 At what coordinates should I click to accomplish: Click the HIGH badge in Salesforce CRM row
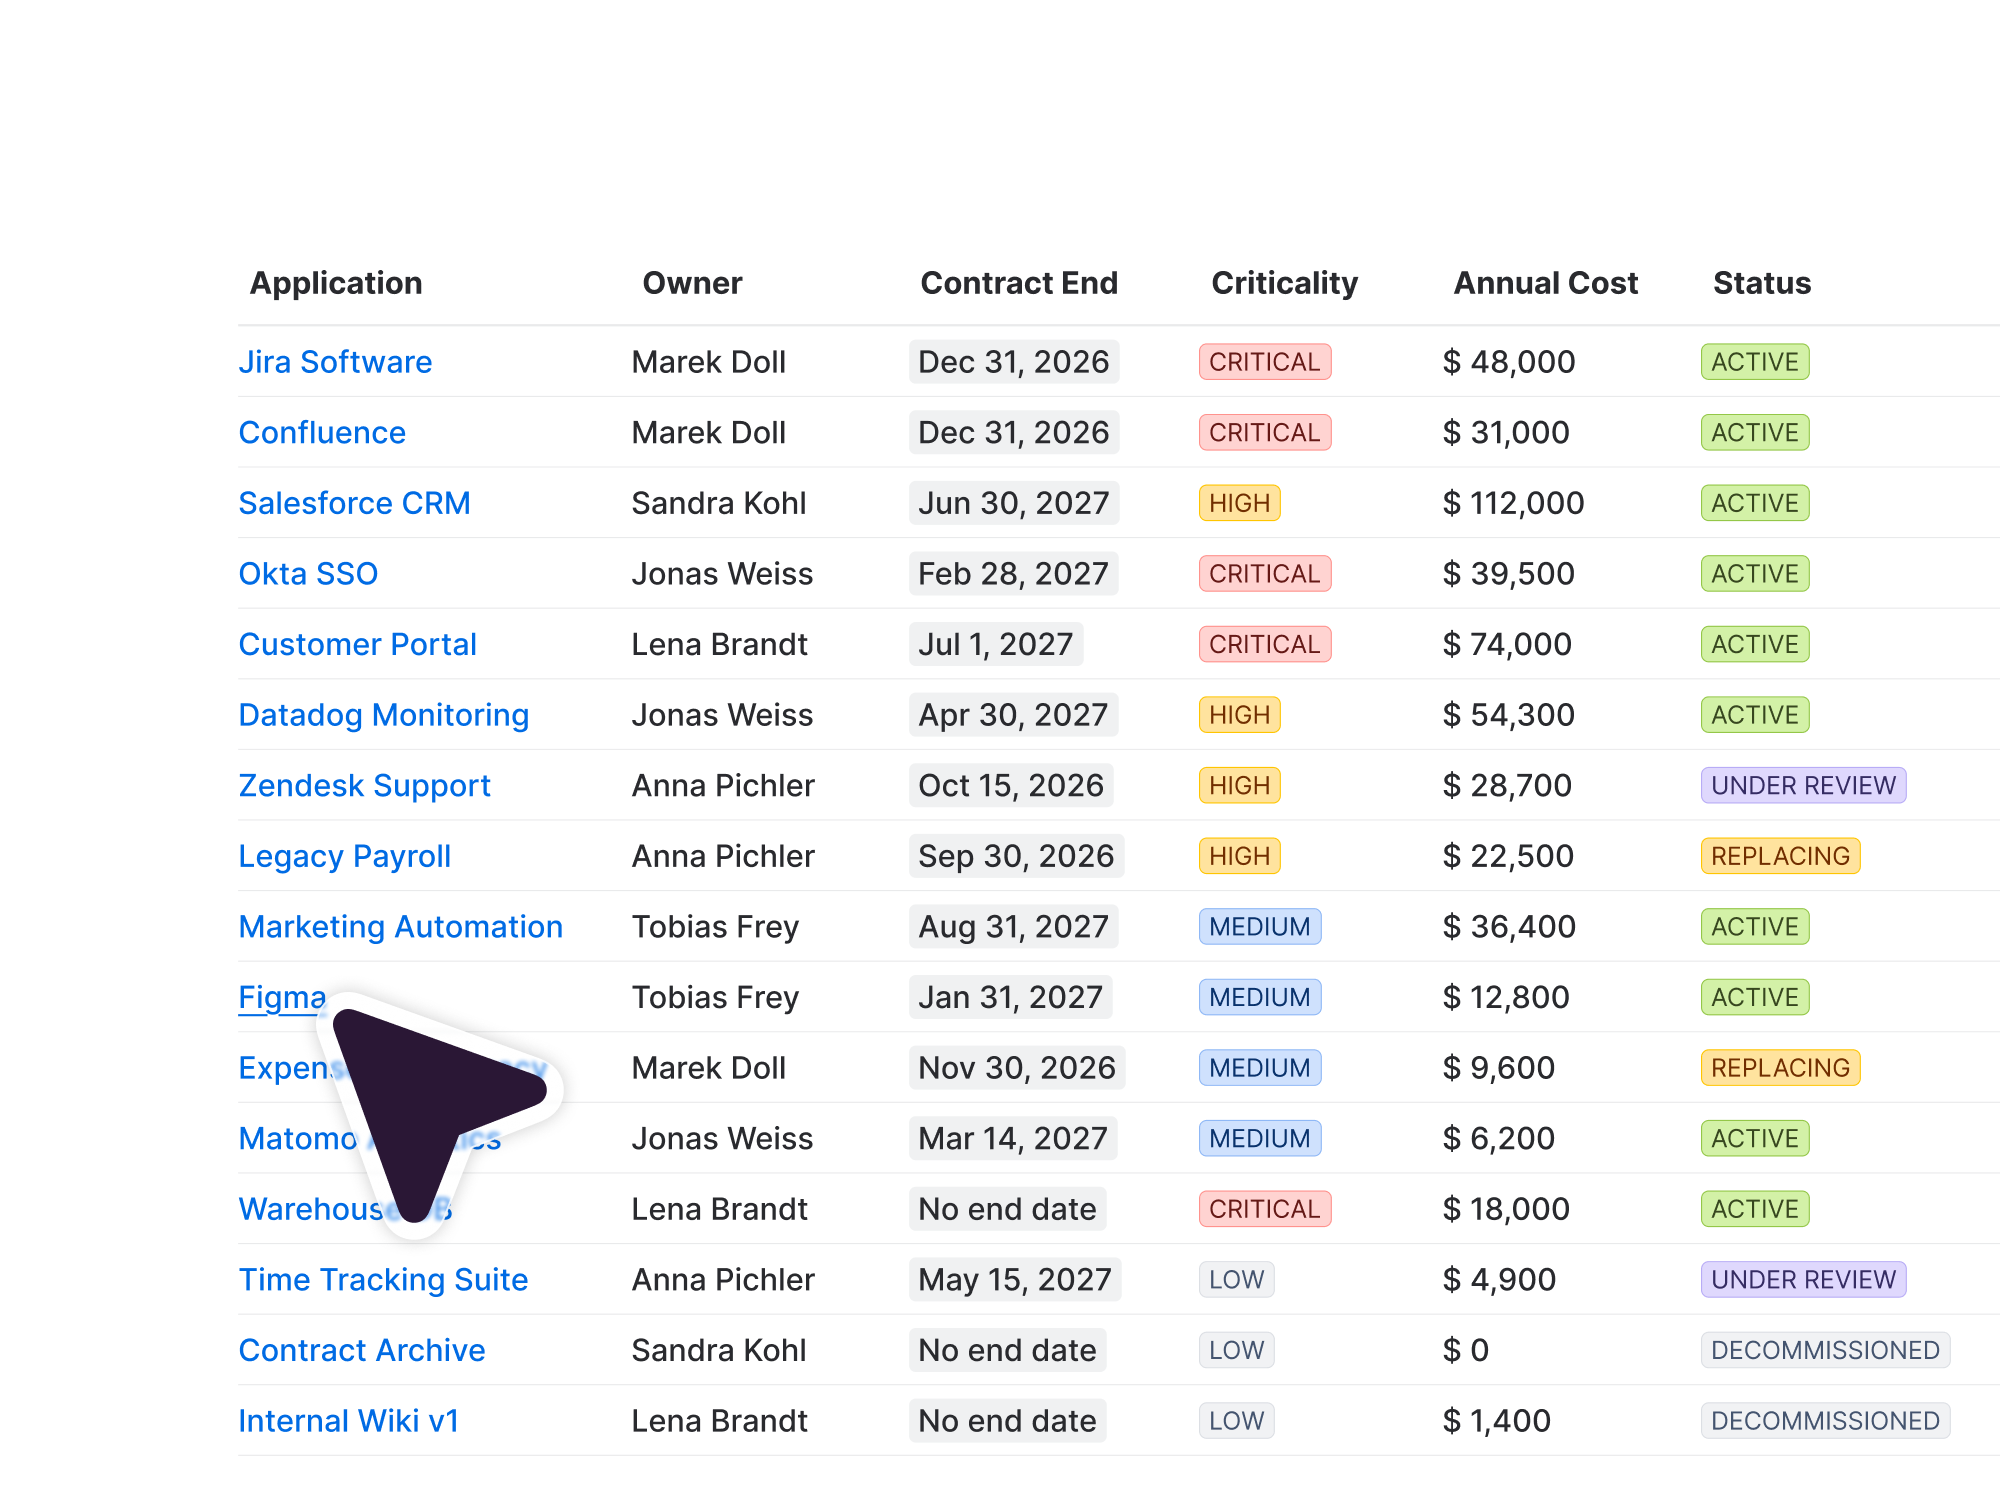(x=1240, y=503)
